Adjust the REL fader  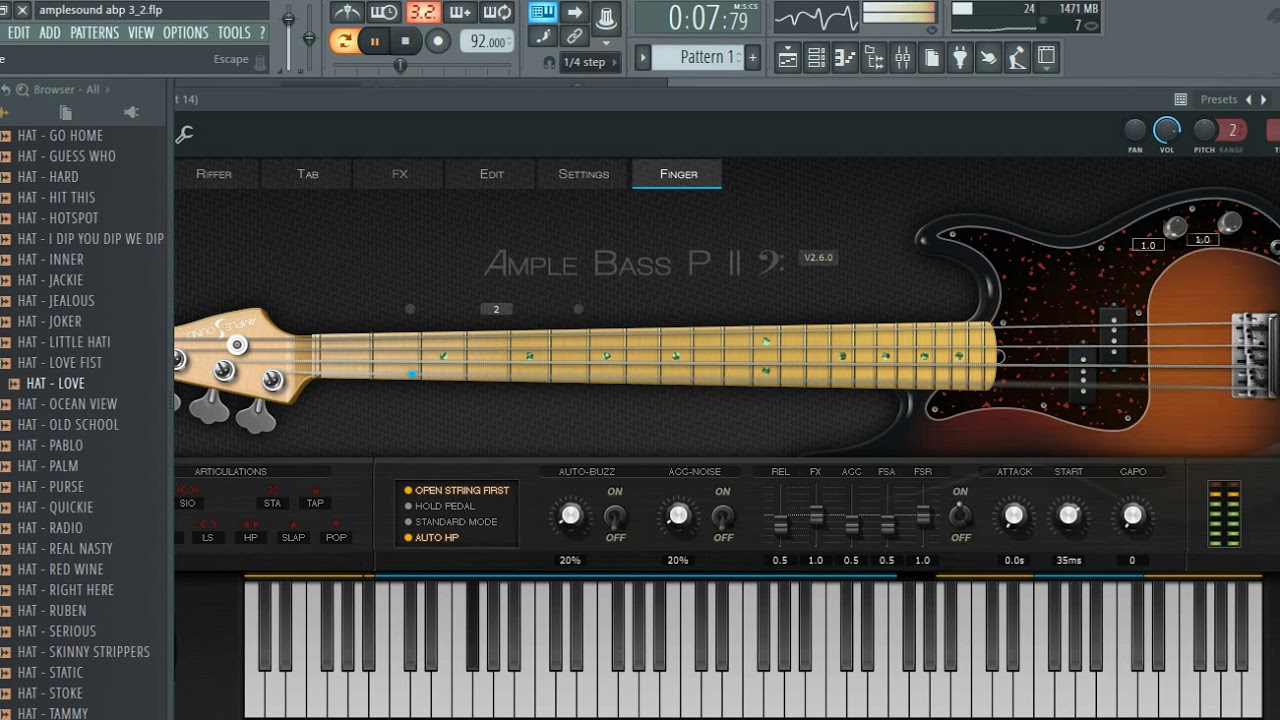[x=780, y=524]
